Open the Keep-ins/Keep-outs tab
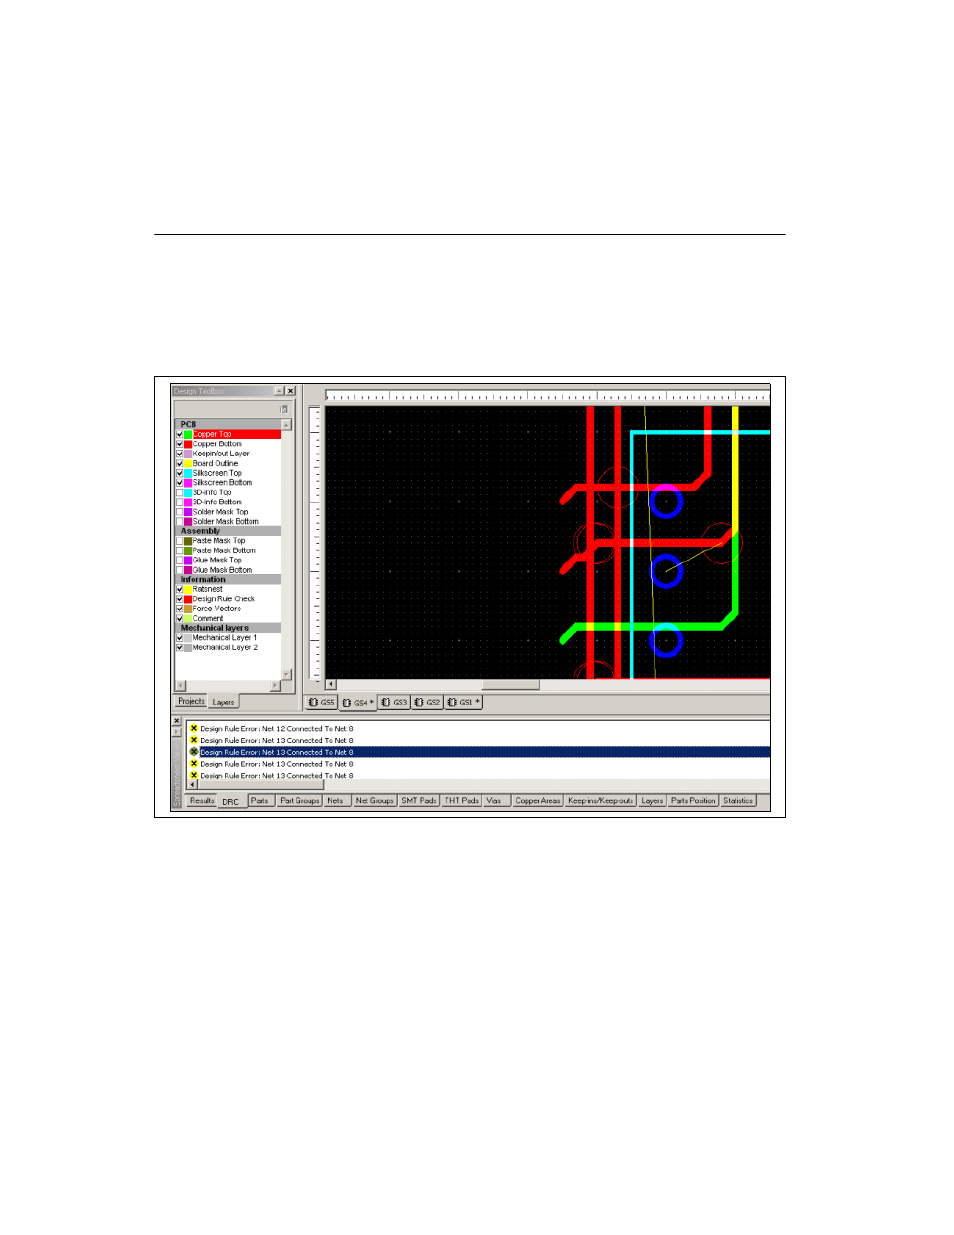 pos(601,801)
